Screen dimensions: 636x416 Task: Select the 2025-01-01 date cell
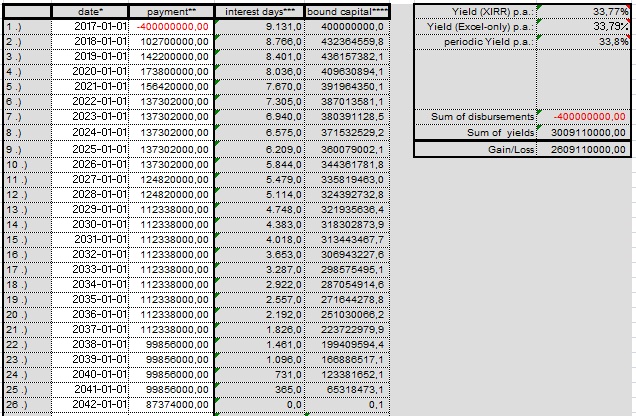click(x=90, y=147)
